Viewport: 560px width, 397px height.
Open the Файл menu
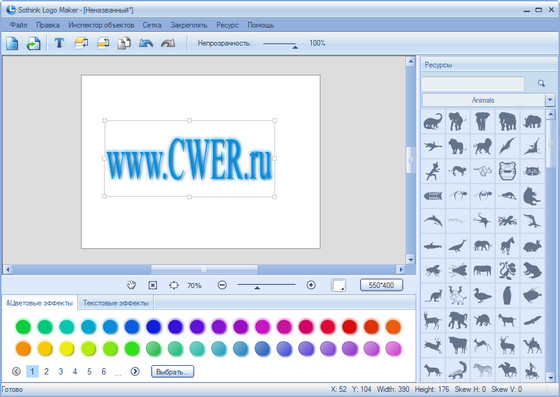[x=18, y=25]
